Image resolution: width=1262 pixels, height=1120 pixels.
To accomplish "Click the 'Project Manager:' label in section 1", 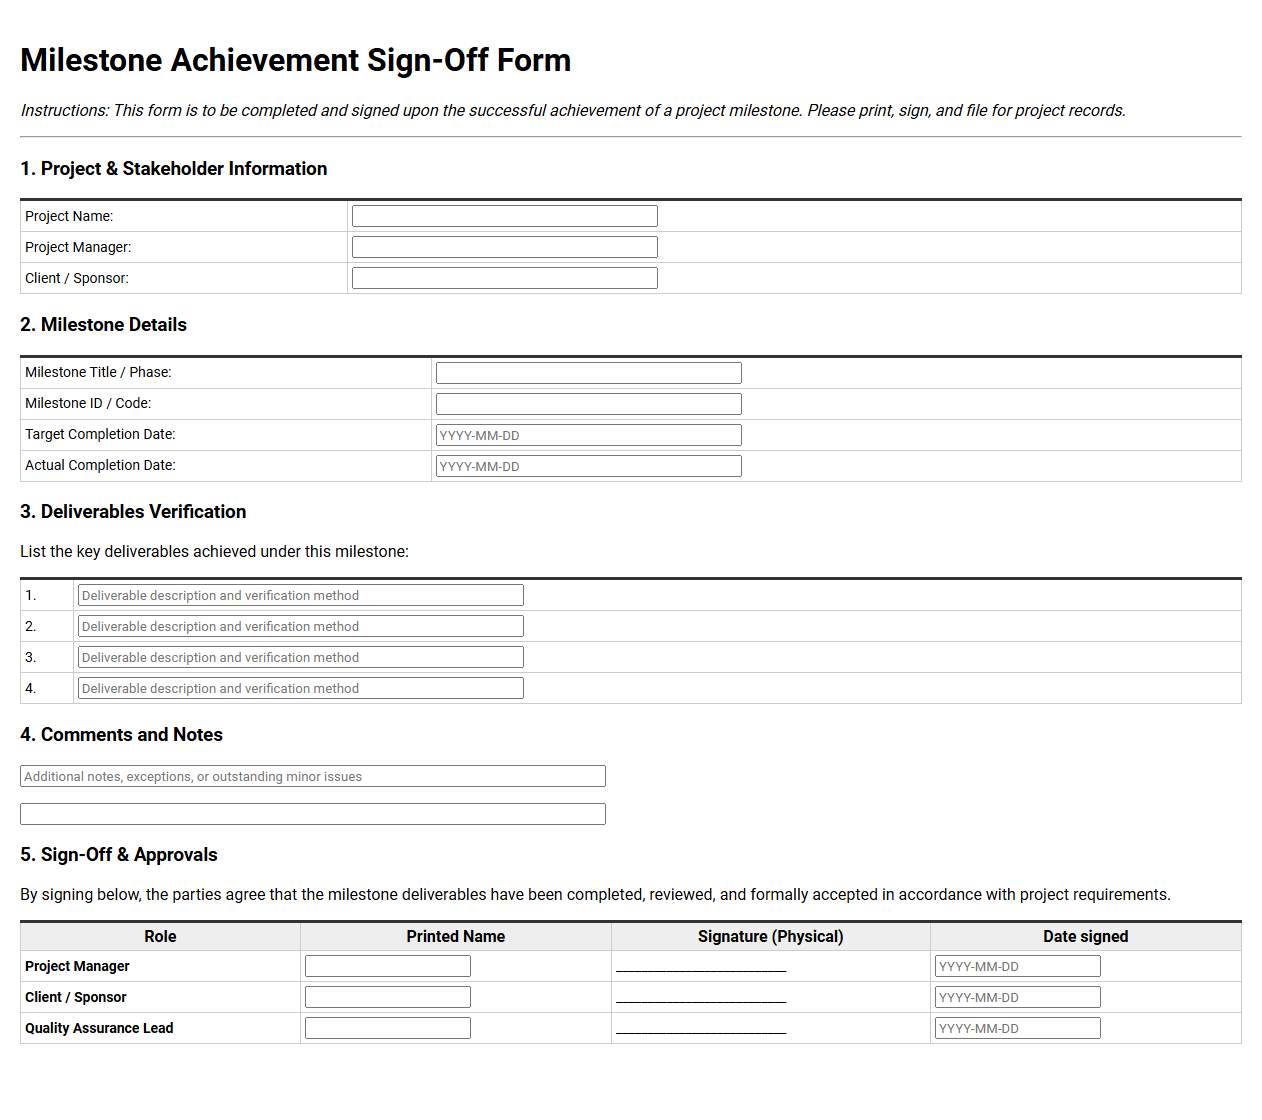I will [78, 247].
